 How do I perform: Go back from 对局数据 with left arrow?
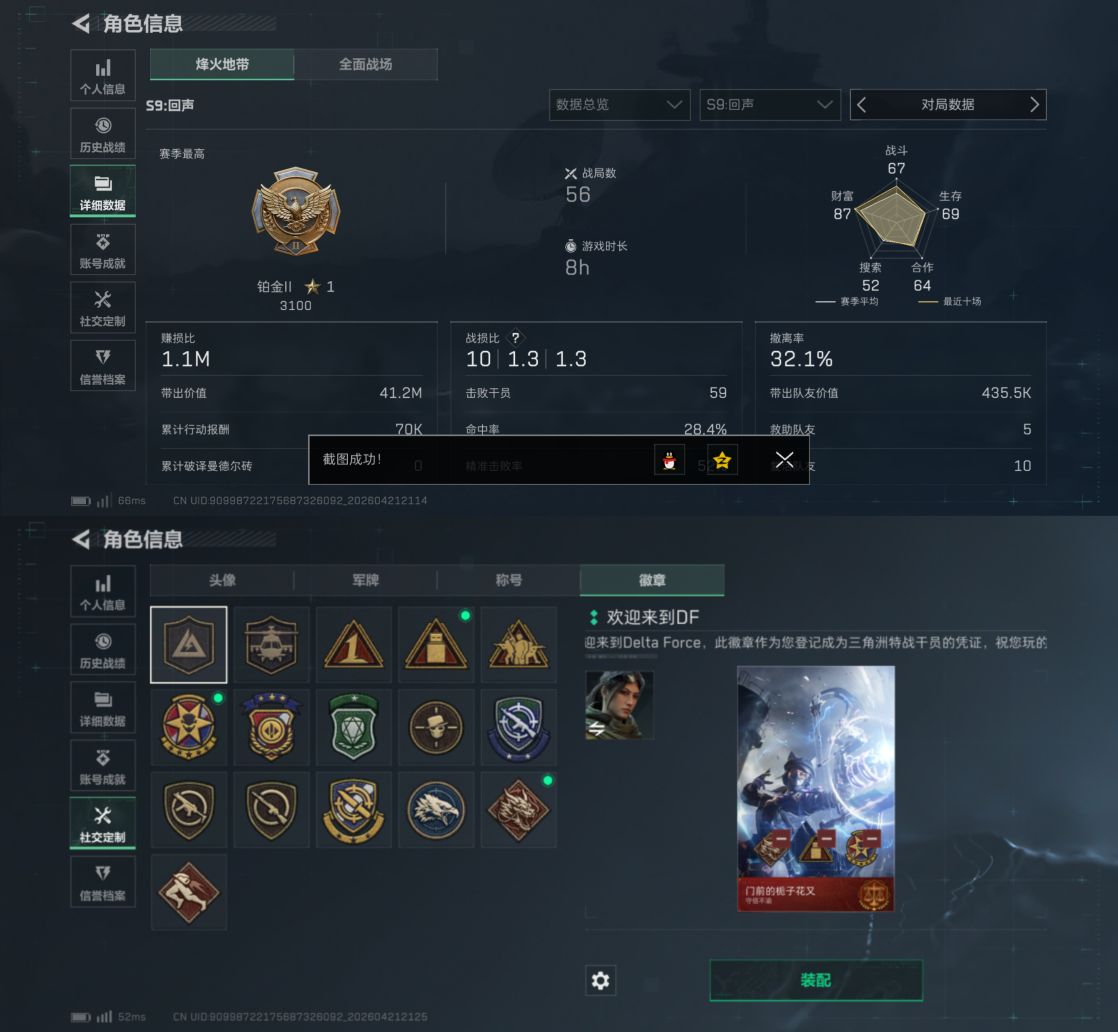(x=862, y=105)
